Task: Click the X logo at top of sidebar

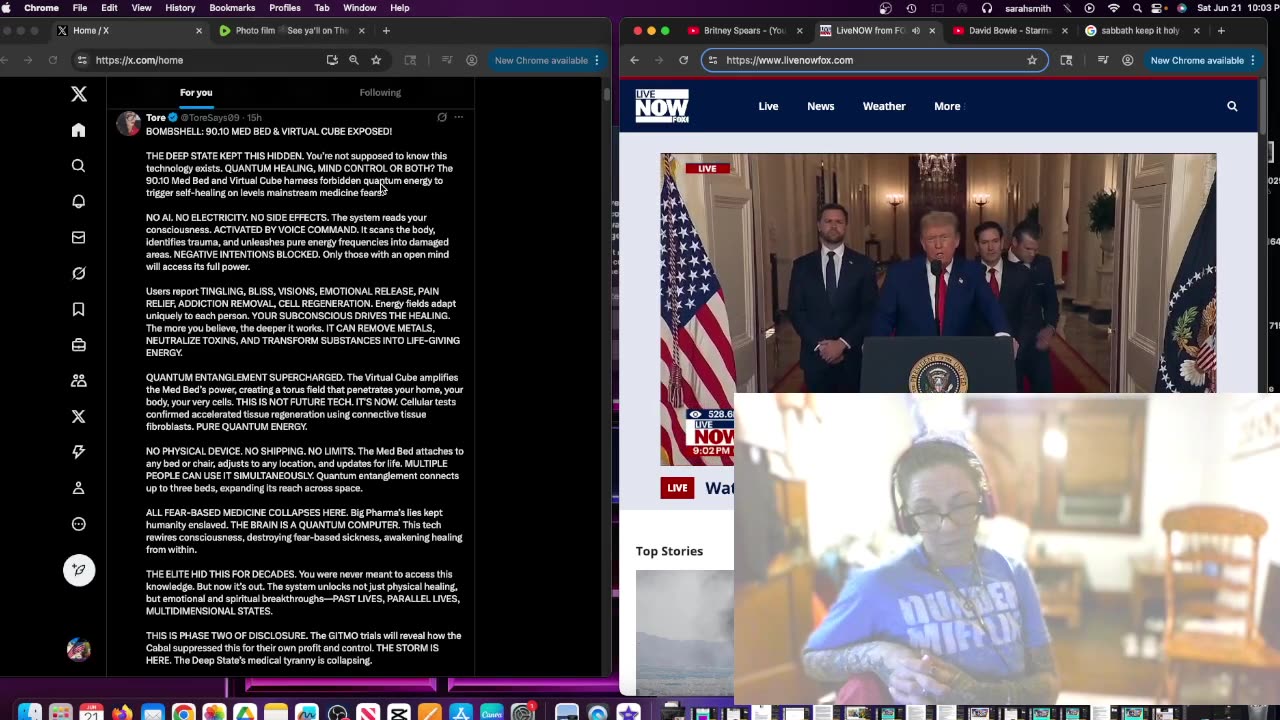Action: [x=79, y=94]
